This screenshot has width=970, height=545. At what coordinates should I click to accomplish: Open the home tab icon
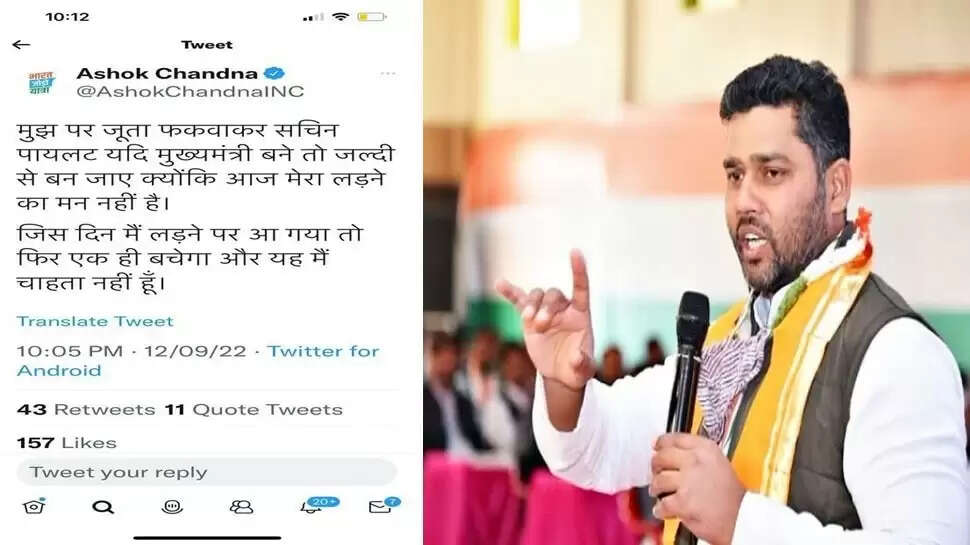(34, 507)
